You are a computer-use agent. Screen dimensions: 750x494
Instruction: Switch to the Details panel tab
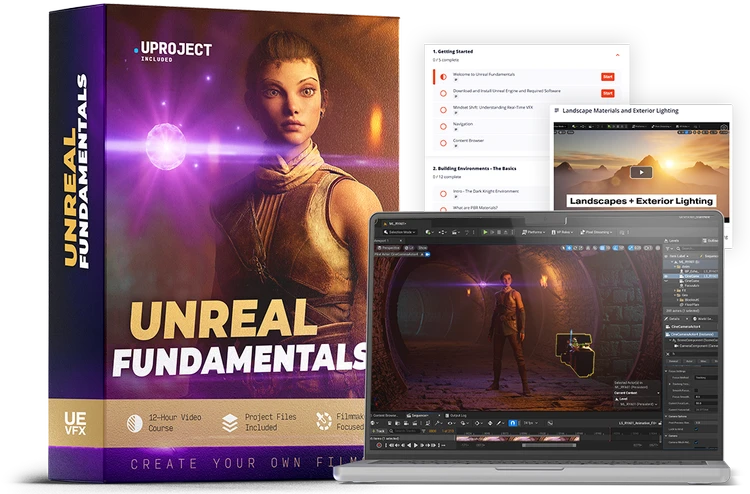click(x=674, y=318)
